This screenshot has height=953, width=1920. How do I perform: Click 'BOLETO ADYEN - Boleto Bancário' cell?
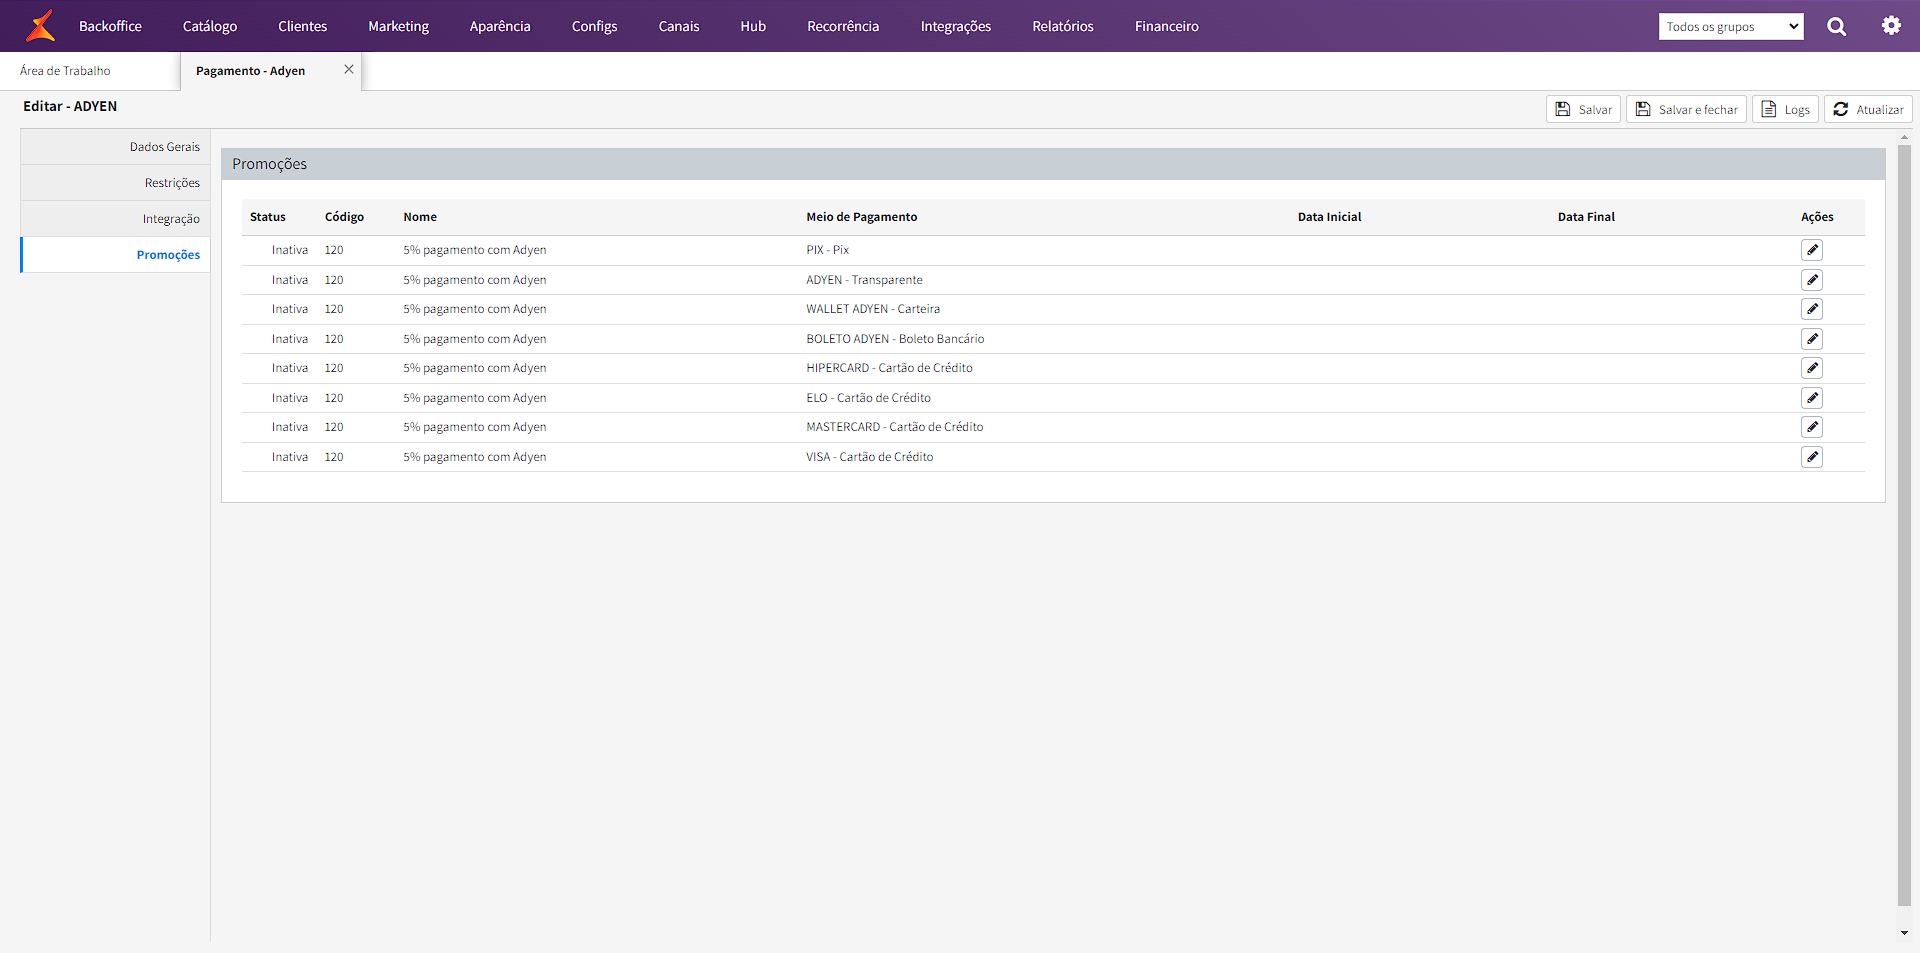point(895,339)
